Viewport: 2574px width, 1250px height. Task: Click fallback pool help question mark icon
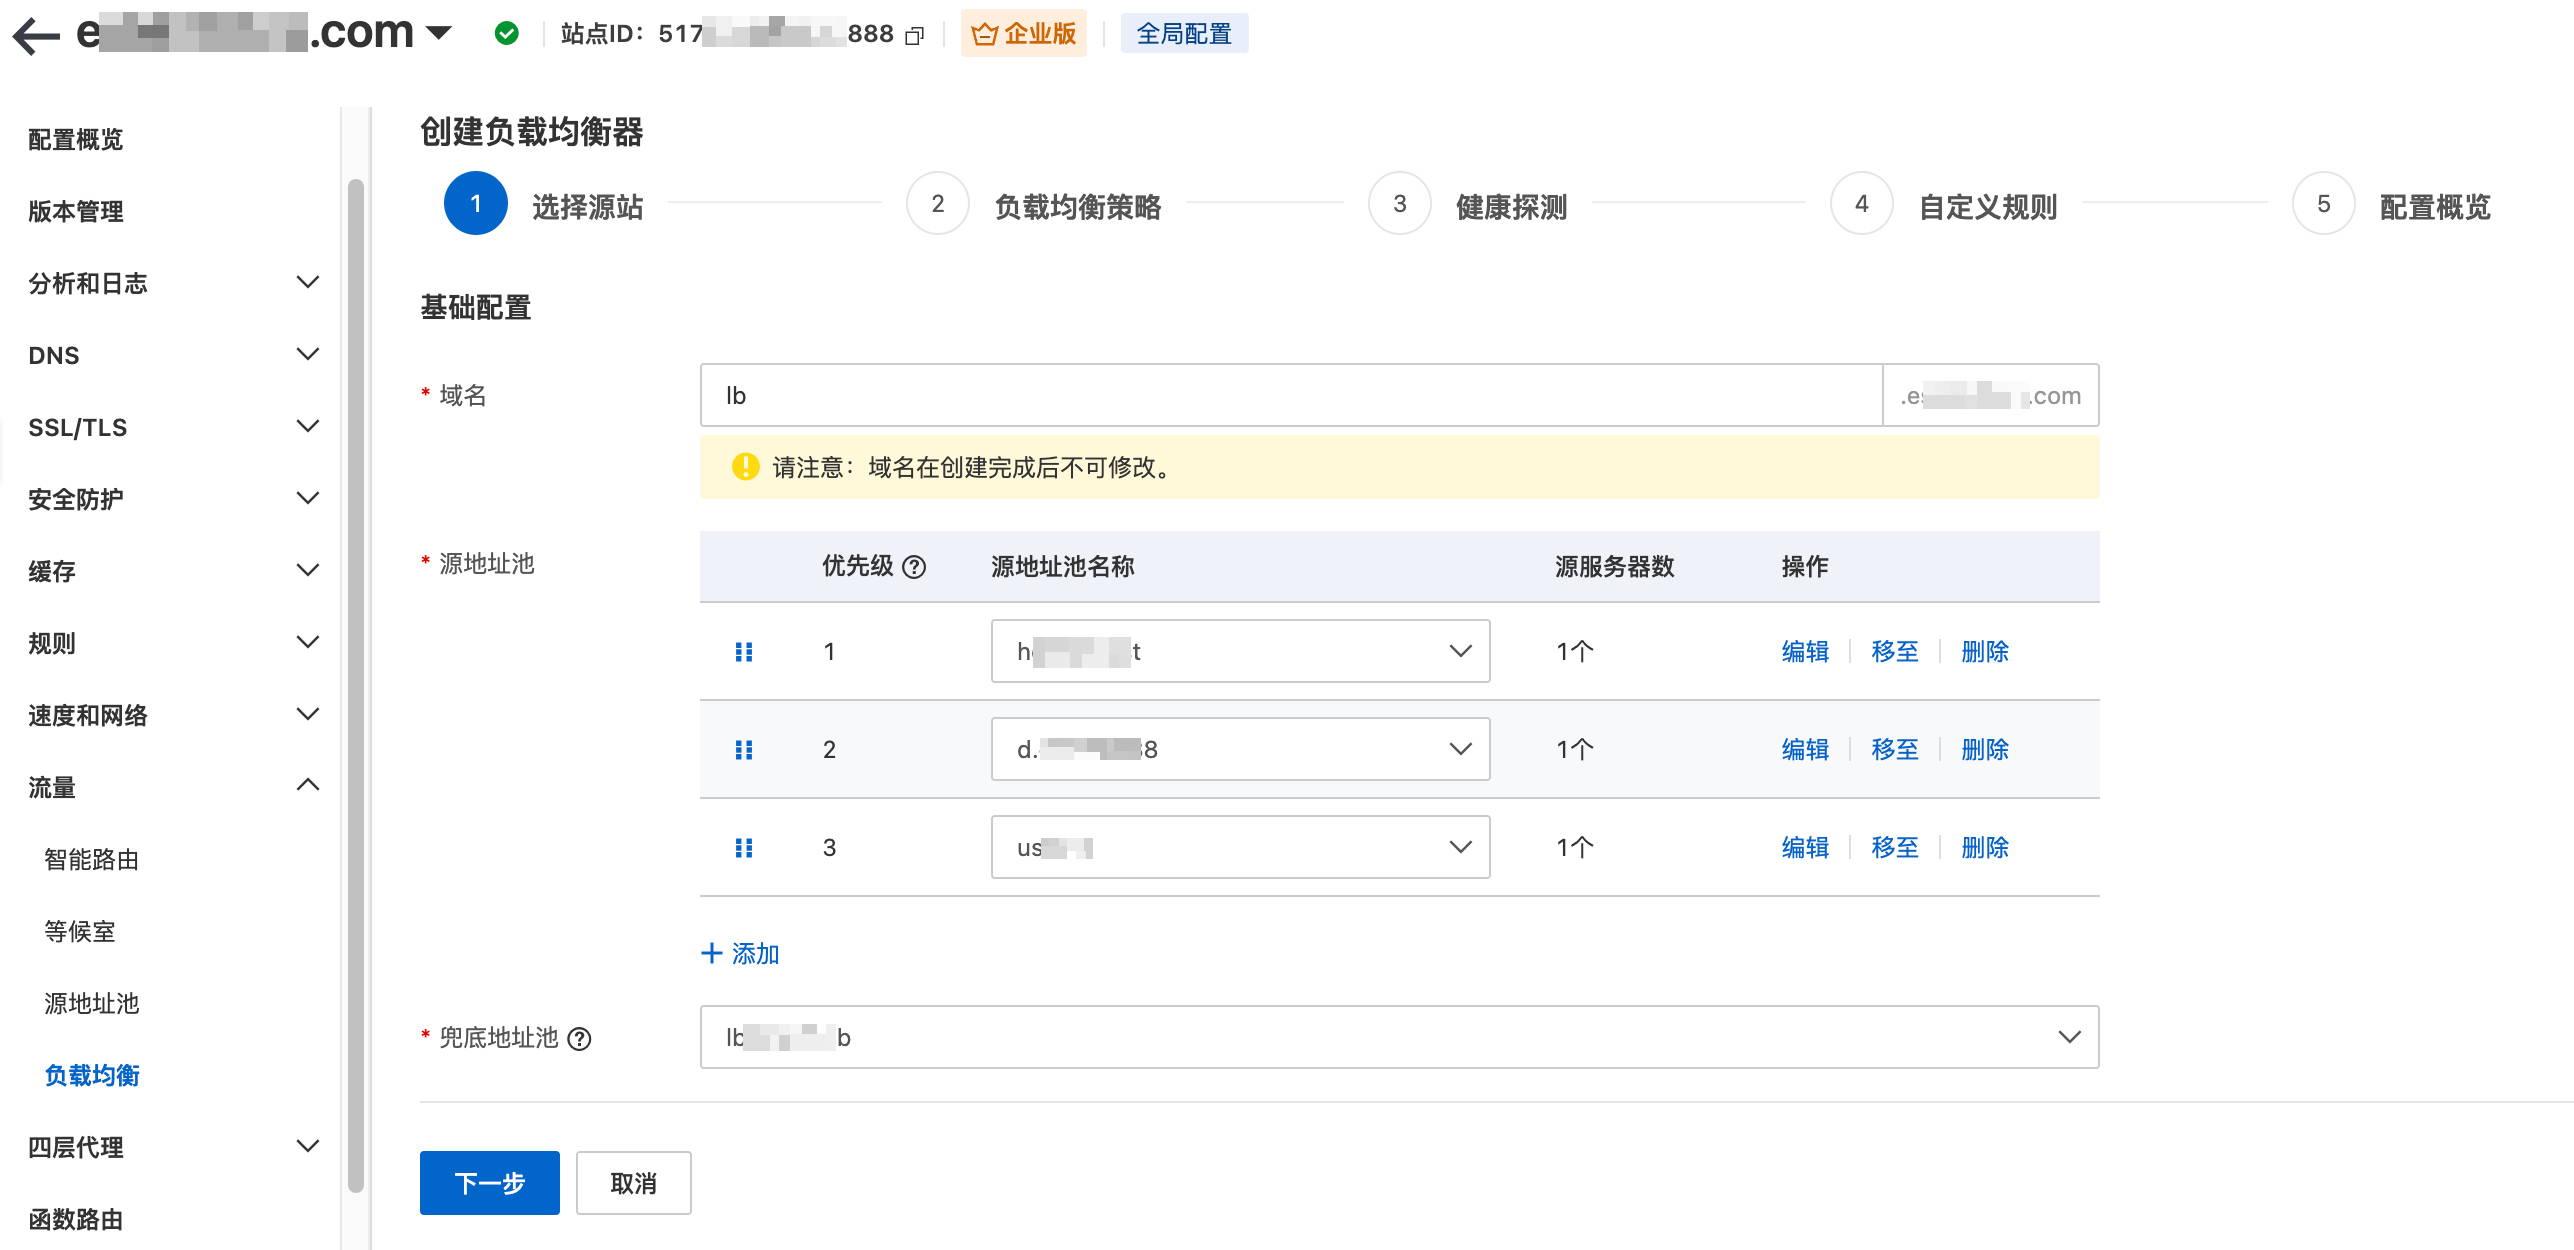(x=579, y=1039)
